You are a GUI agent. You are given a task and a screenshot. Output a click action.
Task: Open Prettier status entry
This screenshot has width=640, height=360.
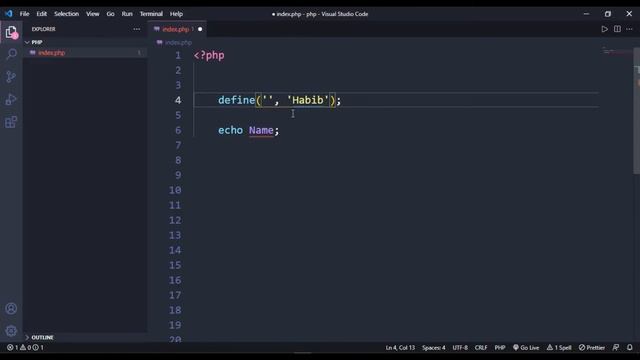(592, 348)
